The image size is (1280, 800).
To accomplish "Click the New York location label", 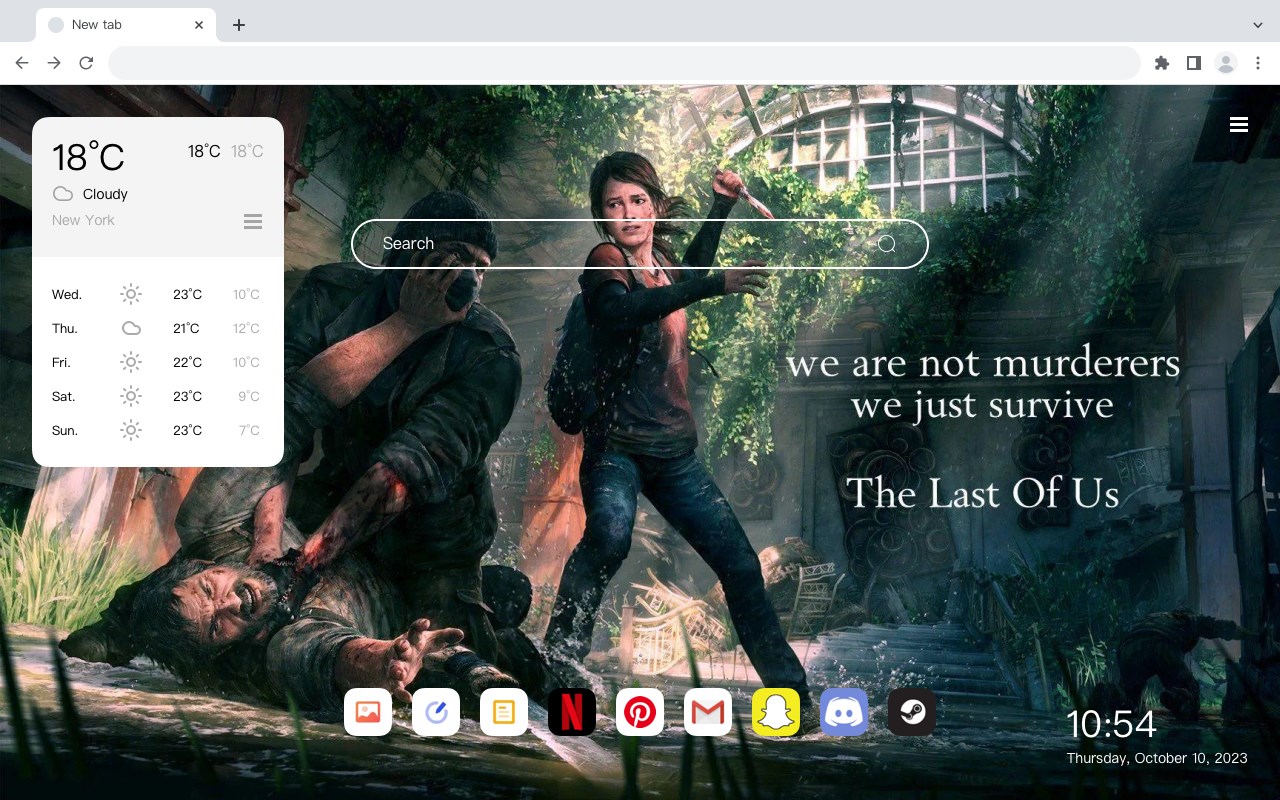I will pos(83,220).
